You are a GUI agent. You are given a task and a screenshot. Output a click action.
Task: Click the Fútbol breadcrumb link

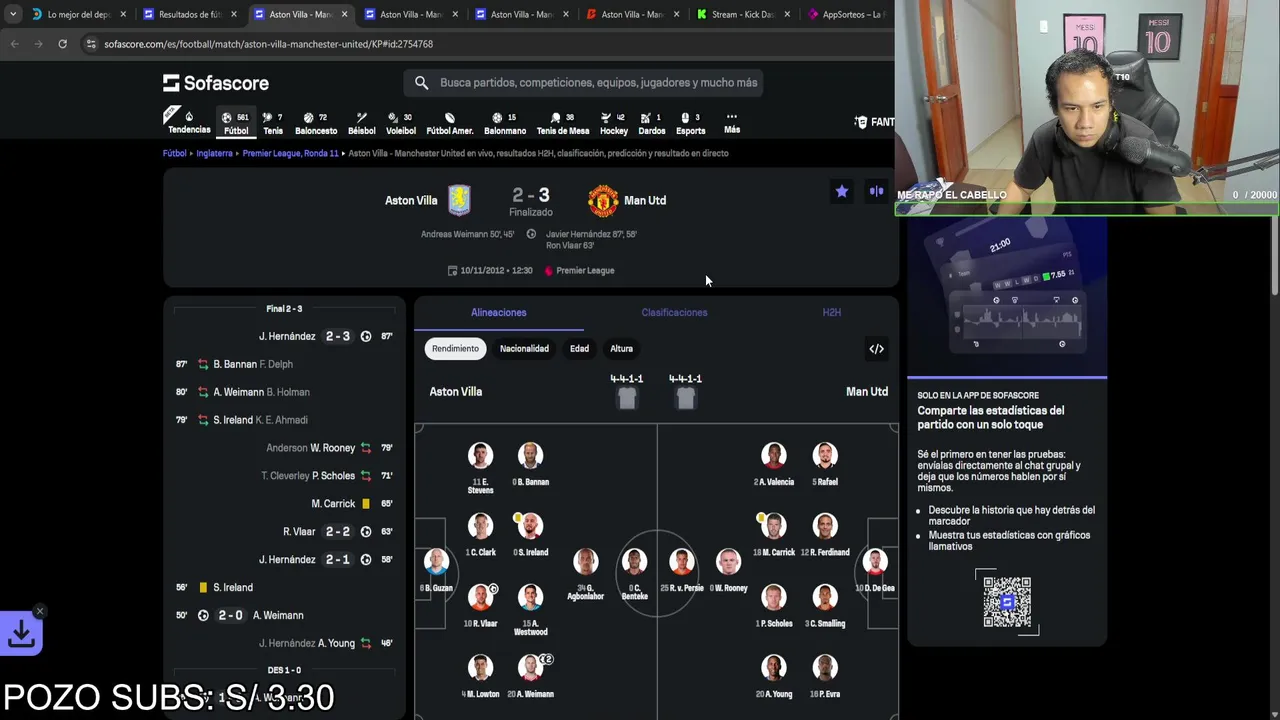[175, 153]
